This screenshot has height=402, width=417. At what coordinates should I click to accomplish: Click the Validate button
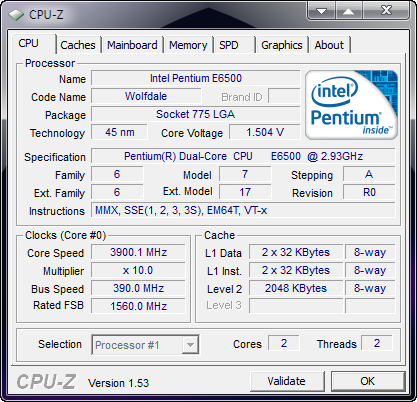(287, 381)
